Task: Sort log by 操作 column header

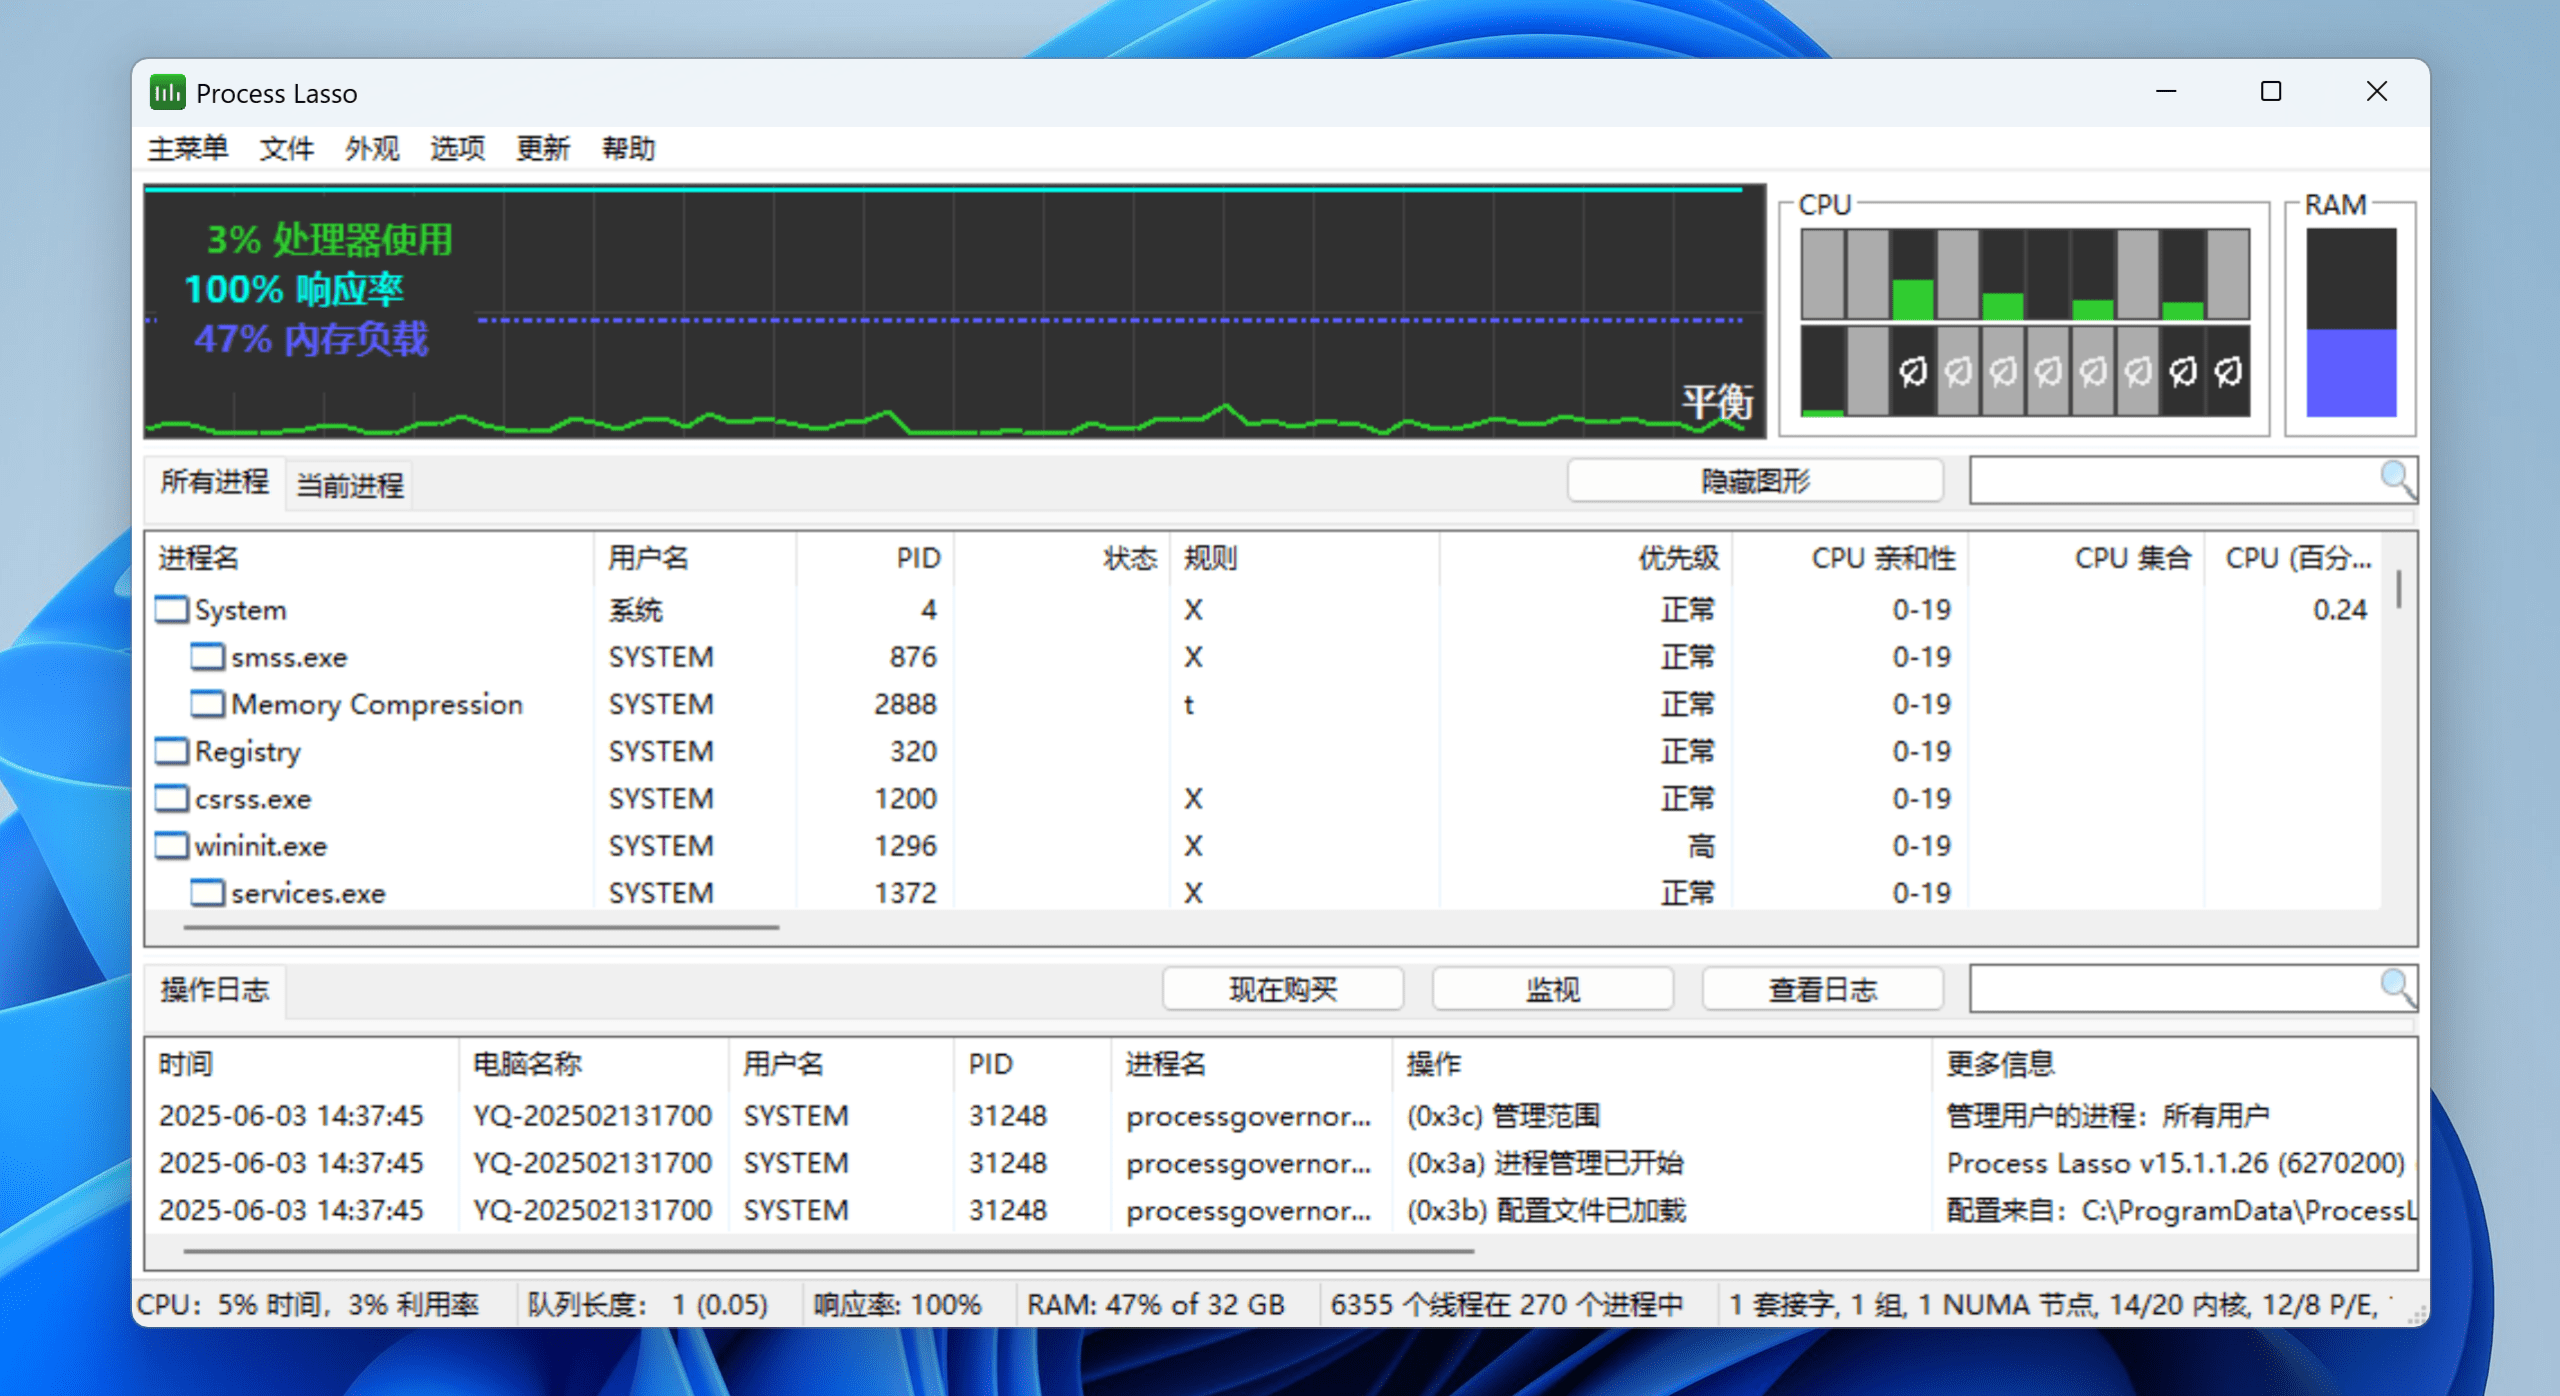Action: click(1661, 1064)
